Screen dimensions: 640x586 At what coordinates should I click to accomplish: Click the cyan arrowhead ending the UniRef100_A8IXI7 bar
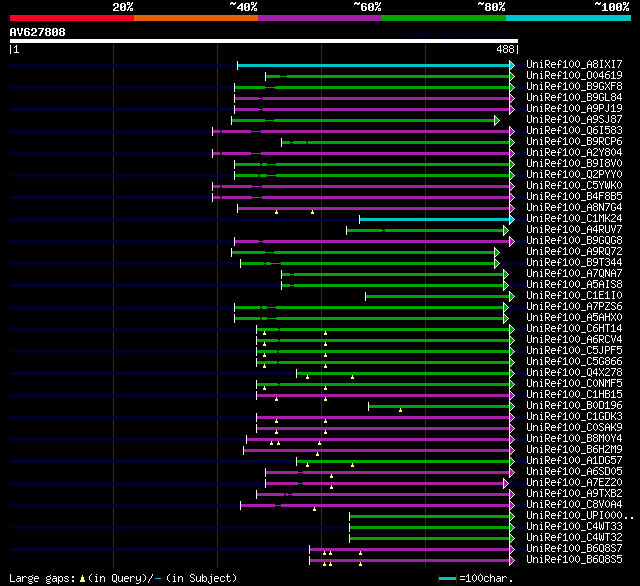point(512,65)
